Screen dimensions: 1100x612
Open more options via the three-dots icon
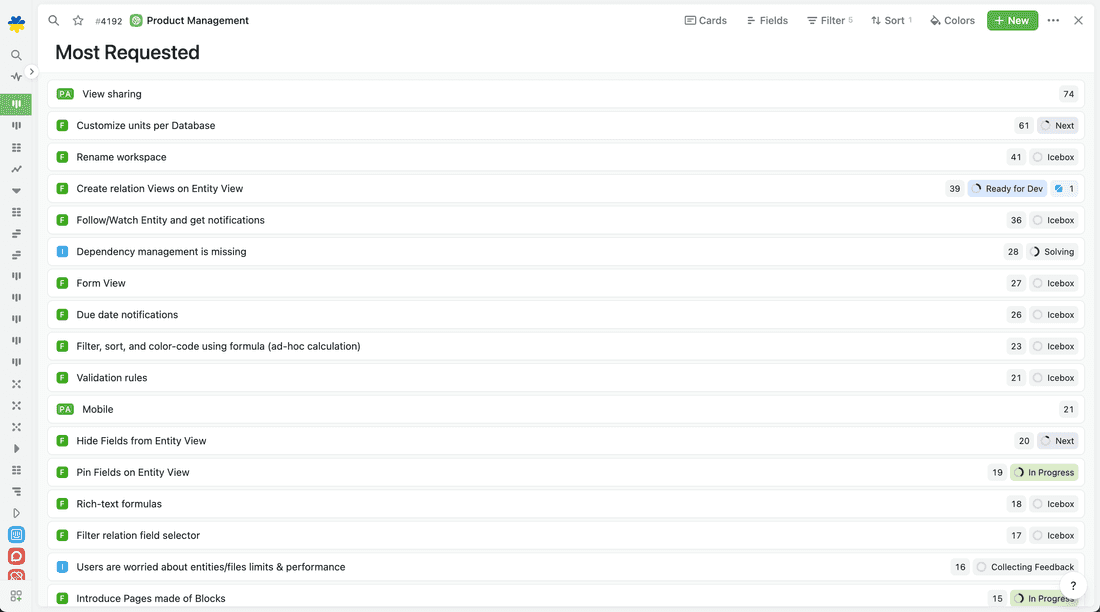point(1053,20)
